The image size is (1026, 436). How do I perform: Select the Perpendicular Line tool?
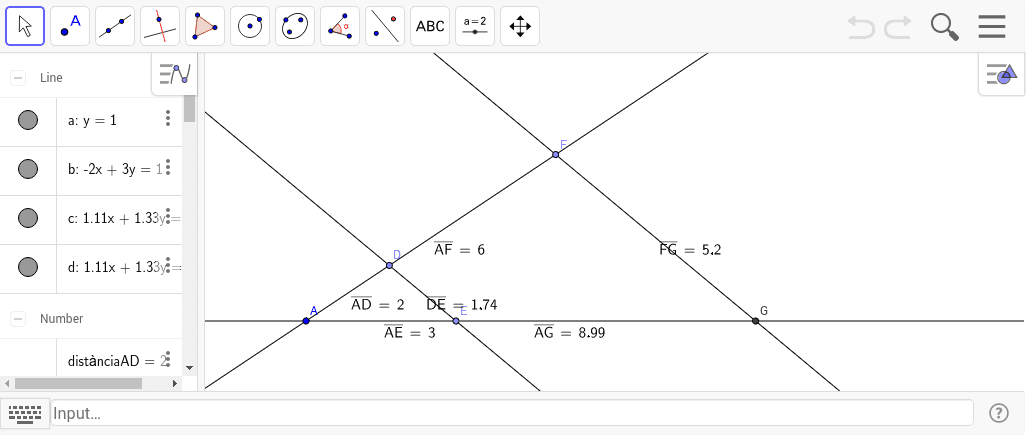click(160, 26)
